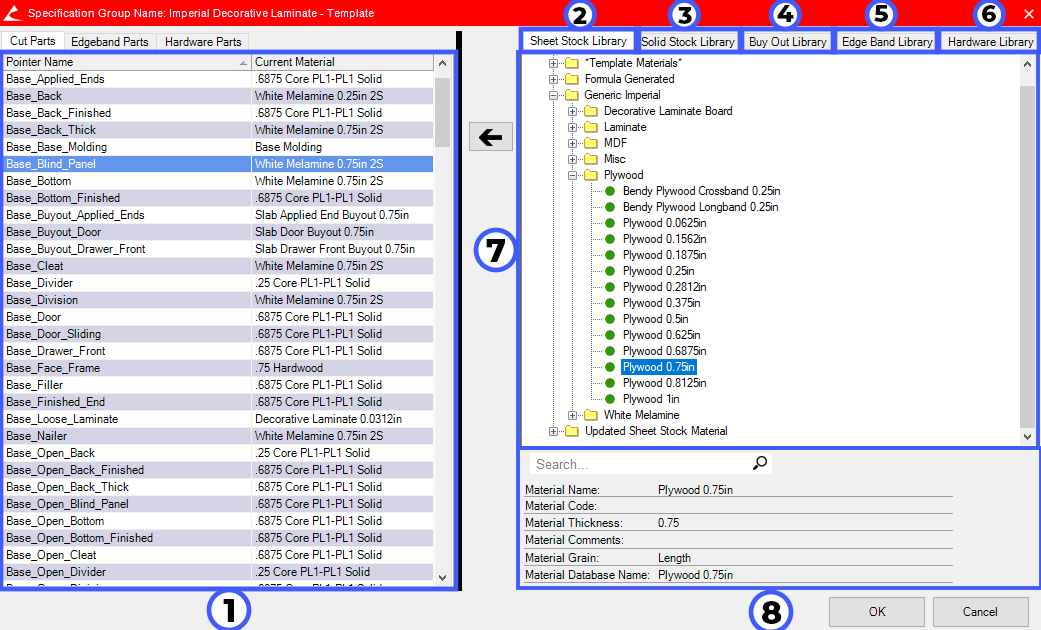
Task: Click the Decorative Laminate Board folder icon
Action: pyautogui.click(x=591, y=111)
